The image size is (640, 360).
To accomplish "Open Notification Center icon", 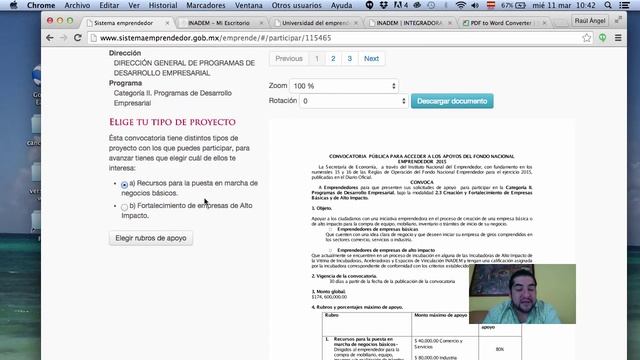I will pyautogui.click(x=624, y=5).
